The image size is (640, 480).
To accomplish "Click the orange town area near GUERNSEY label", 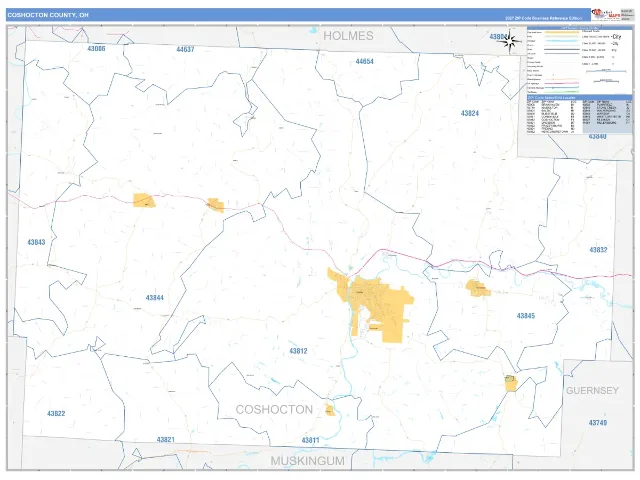I will coord(511,384).
